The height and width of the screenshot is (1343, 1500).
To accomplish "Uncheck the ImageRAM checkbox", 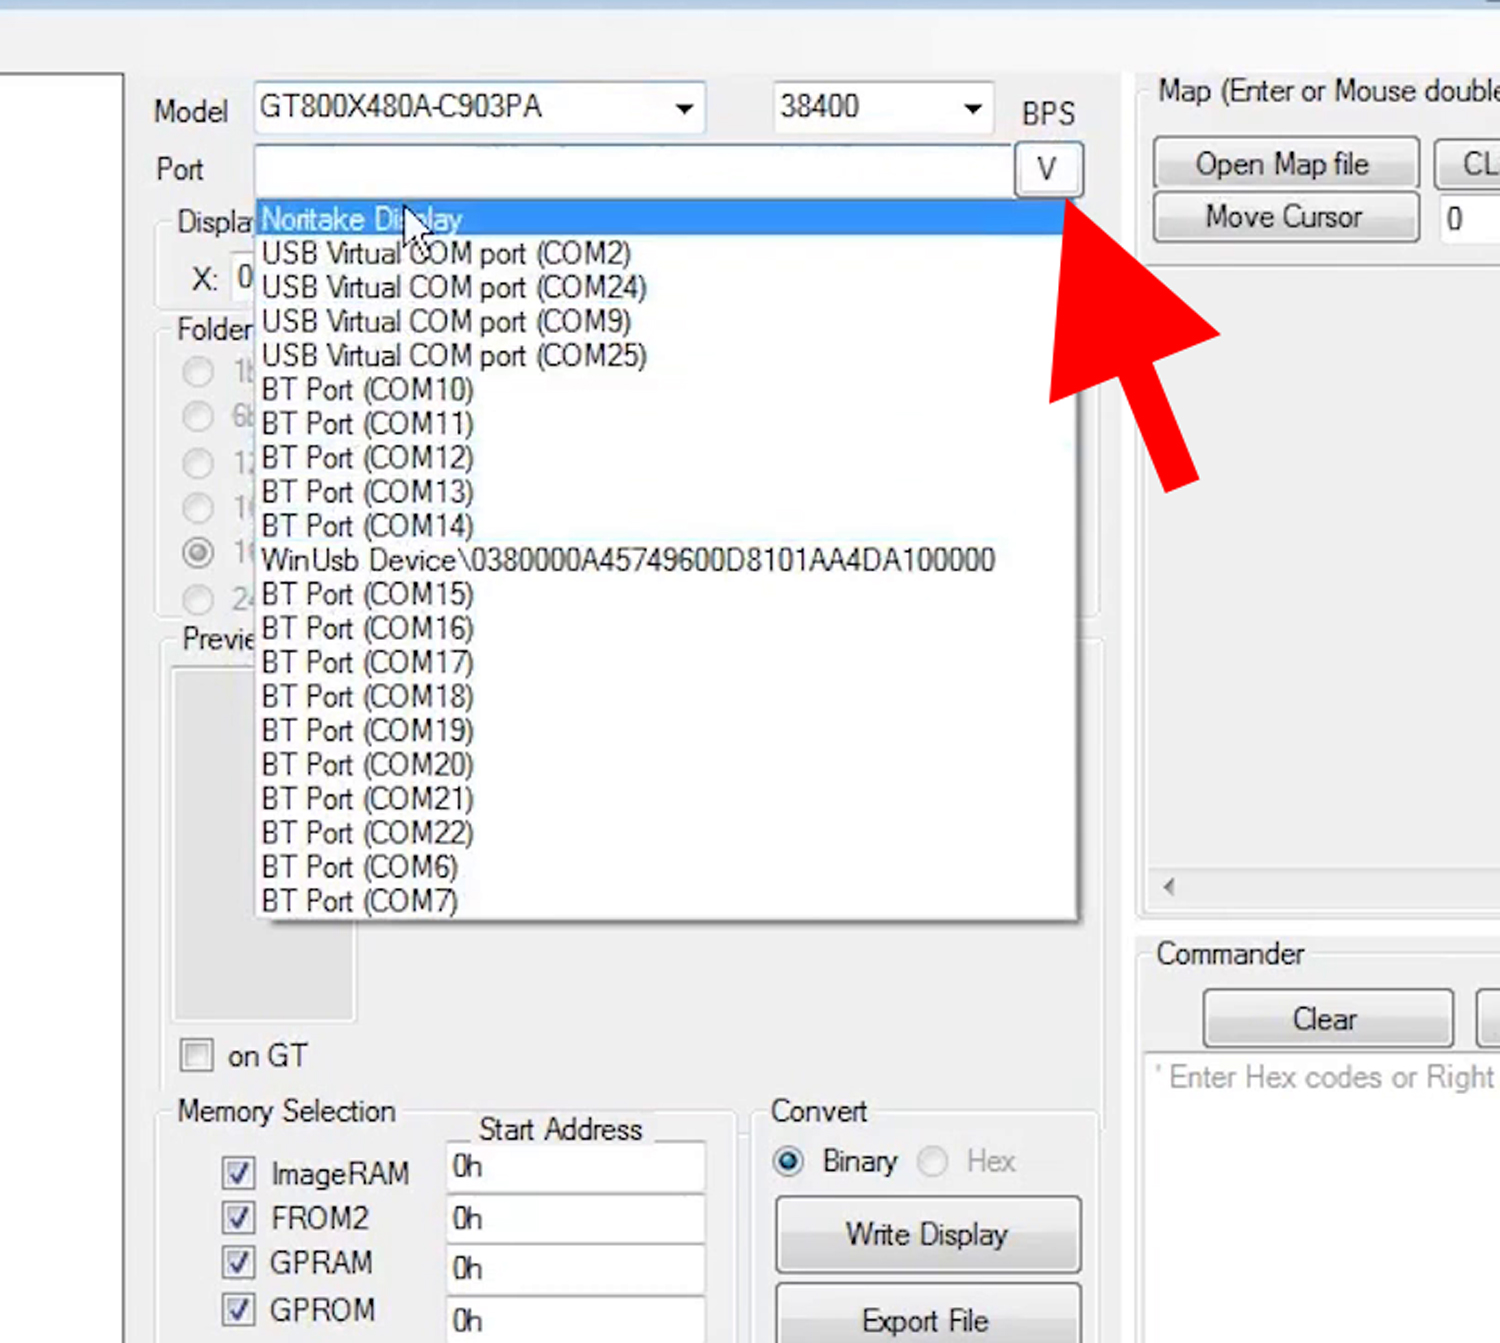I will click(x=238, y=1172).
